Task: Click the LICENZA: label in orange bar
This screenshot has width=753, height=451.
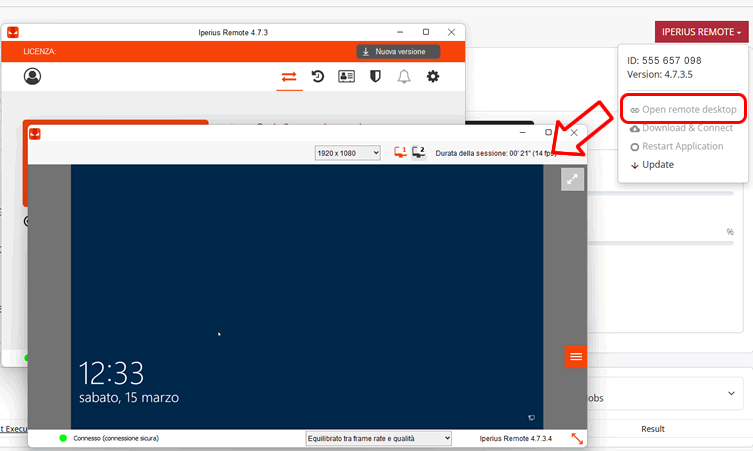Action: point(39,51)
